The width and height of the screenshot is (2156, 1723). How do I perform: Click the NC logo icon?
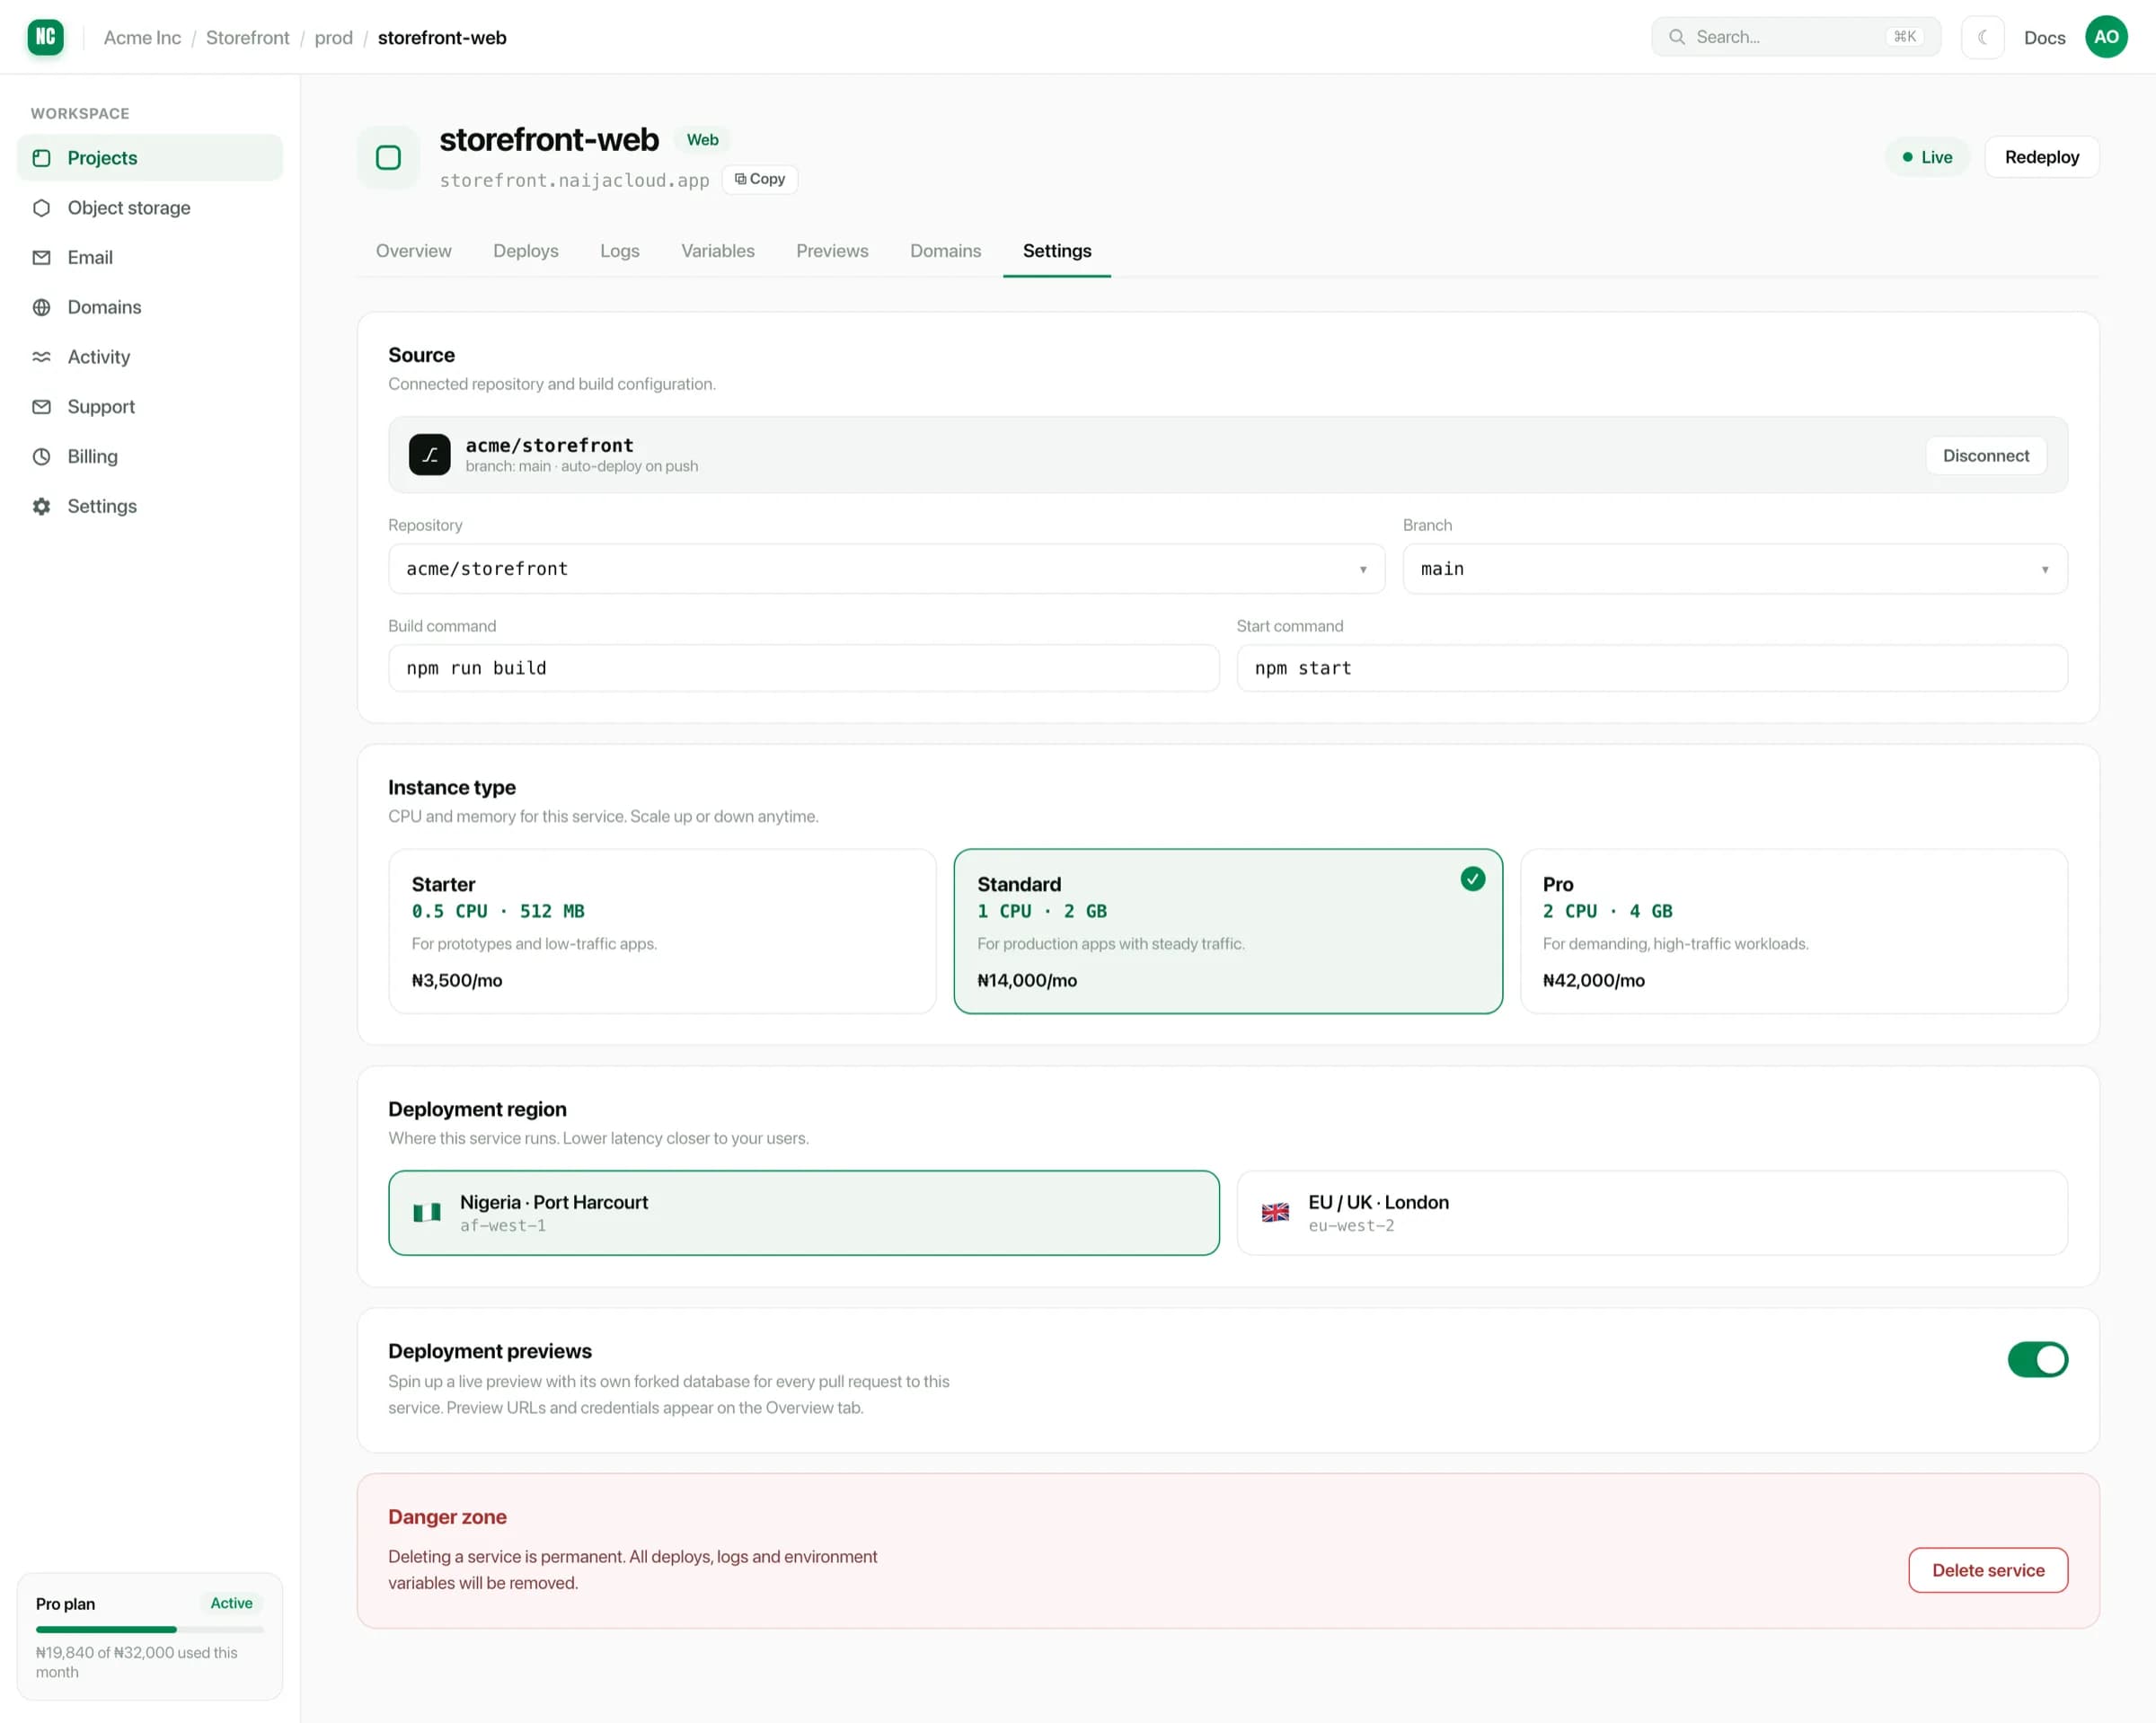coord(45,37)
